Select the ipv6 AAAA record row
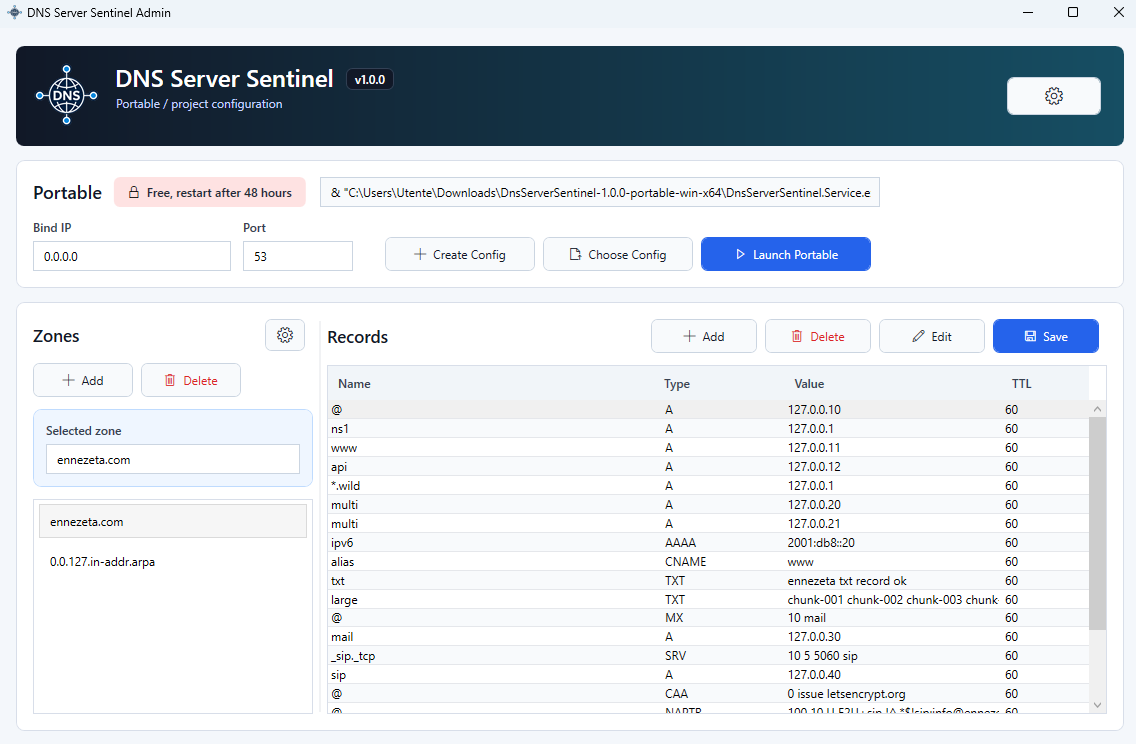Screen dimensions: 1136x744 click(708, 542)
